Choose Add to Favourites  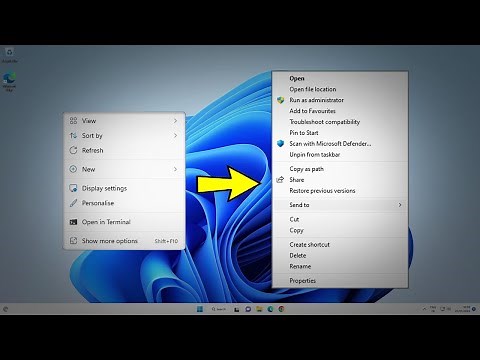(x=340, y=111)
